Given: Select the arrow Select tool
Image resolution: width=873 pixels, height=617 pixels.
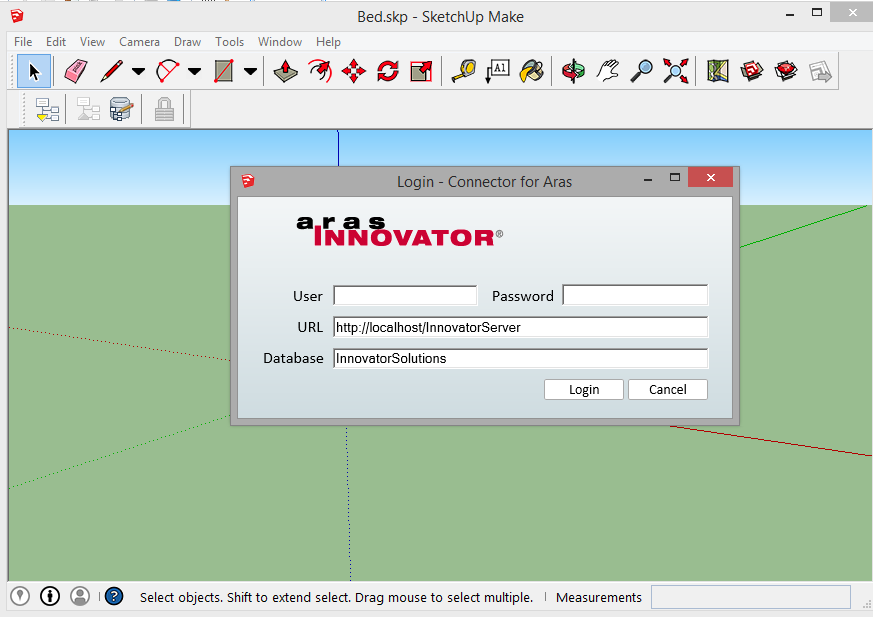Looking at the screenshot, I should tap(34, 71).
